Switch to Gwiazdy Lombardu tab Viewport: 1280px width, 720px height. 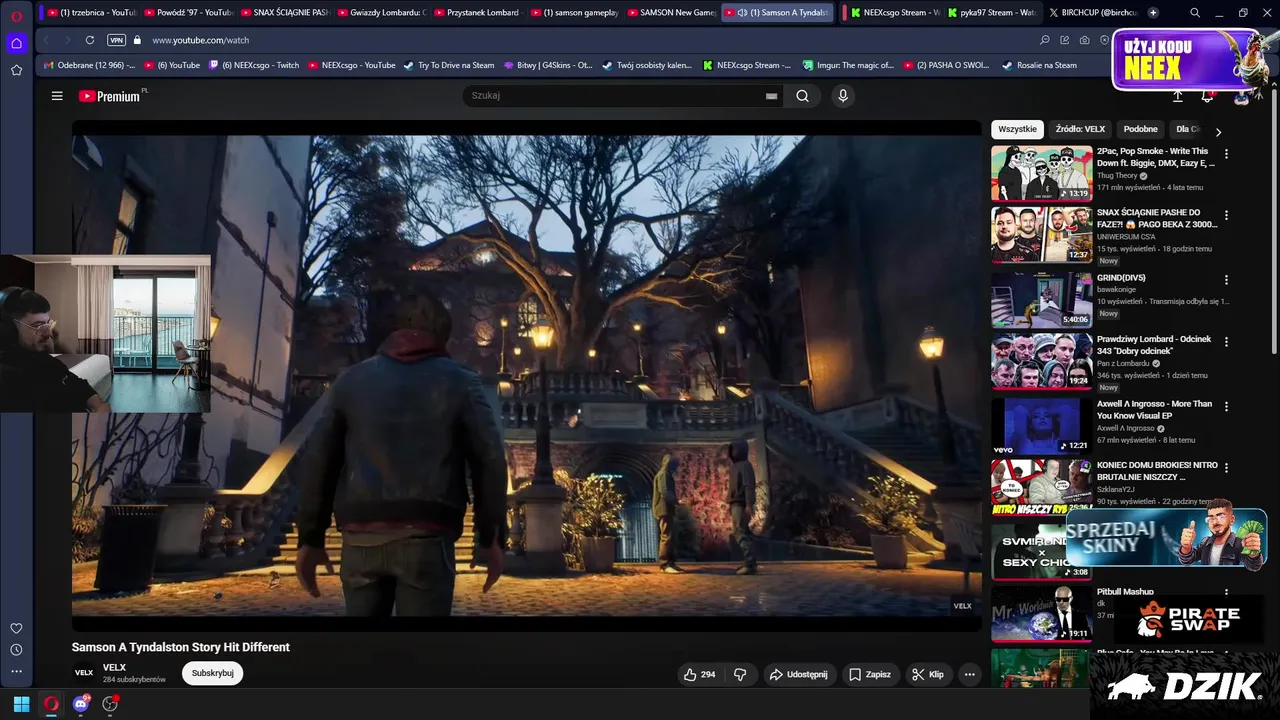coord(381,13)
